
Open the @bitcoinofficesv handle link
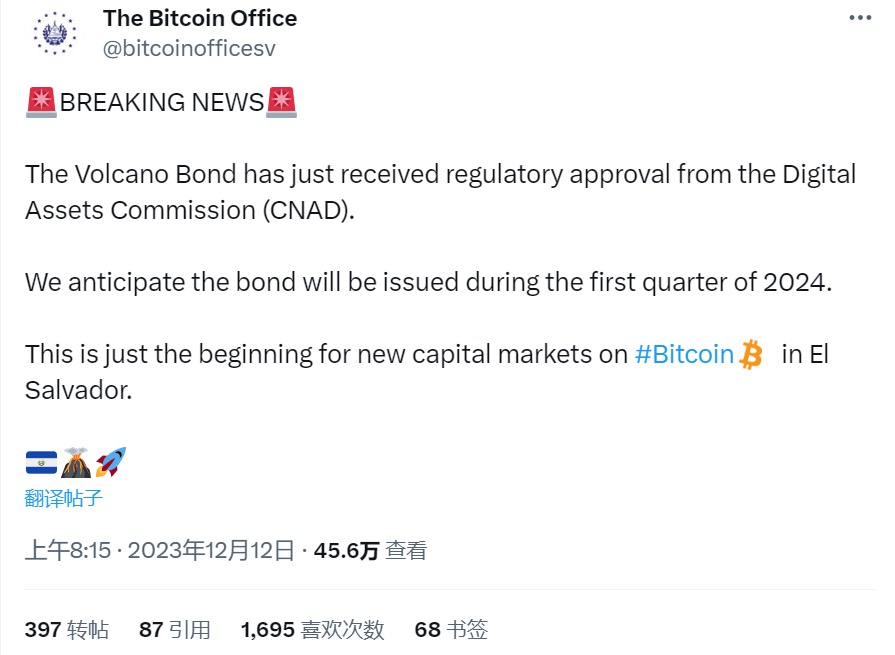coord(189,47)
